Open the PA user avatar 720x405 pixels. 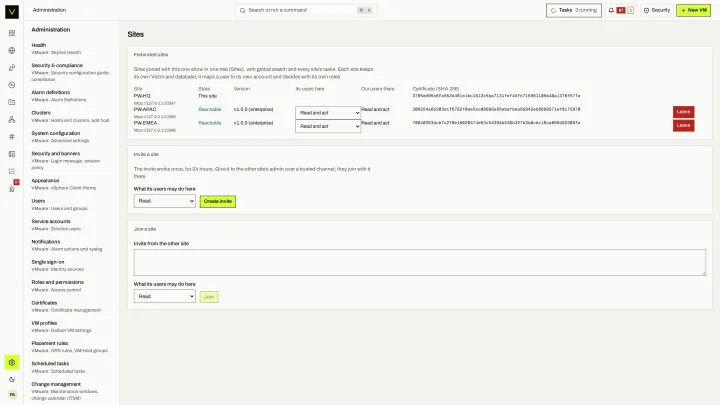coord(12,394)
